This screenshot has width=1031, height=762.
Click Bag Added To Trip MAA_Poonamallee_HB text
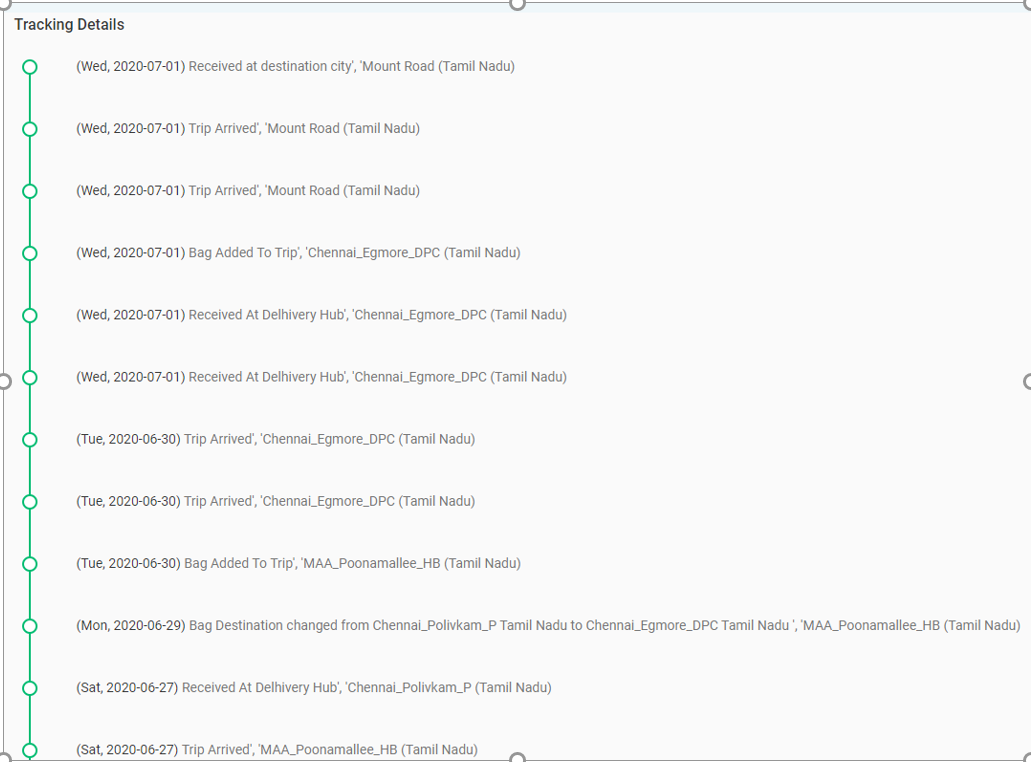[298, 564]
